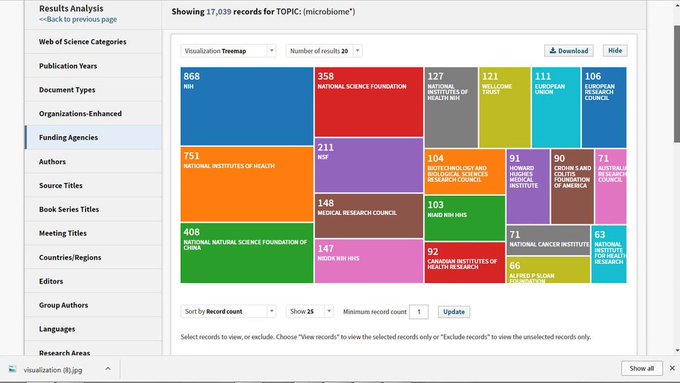Click the Minimum record count input field
This screenshot has width=680, height=383.
pos(418,311)
